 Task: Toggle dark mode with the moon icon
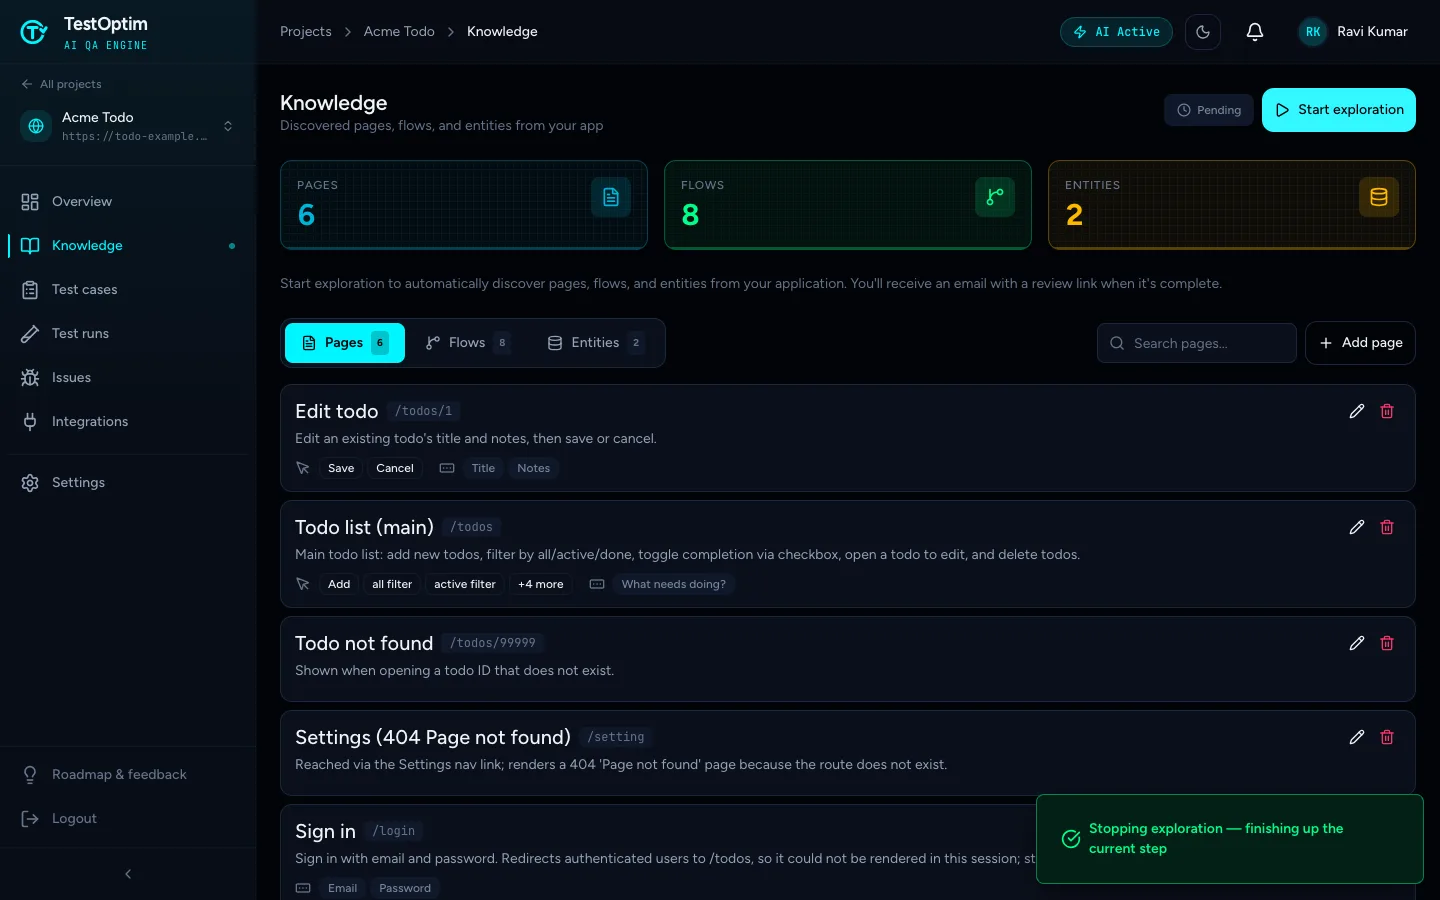pyautogui.click(x=1203, y=32)
